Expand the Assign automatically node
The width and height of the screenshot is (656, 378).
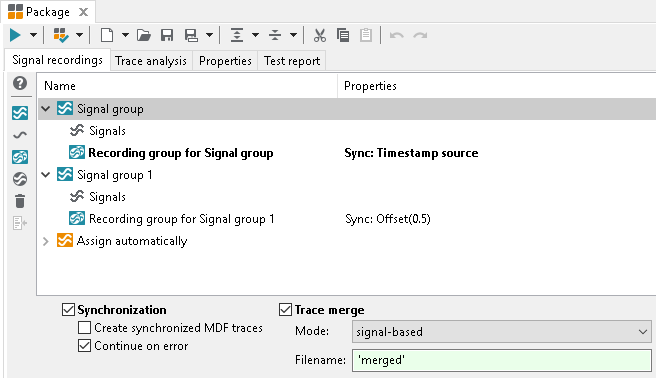[x=46, y=241]
